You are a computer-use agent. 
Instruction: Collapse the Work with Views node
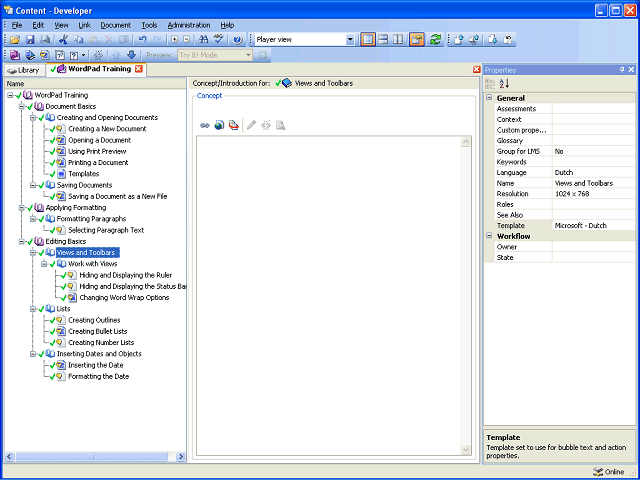(44, 264)
